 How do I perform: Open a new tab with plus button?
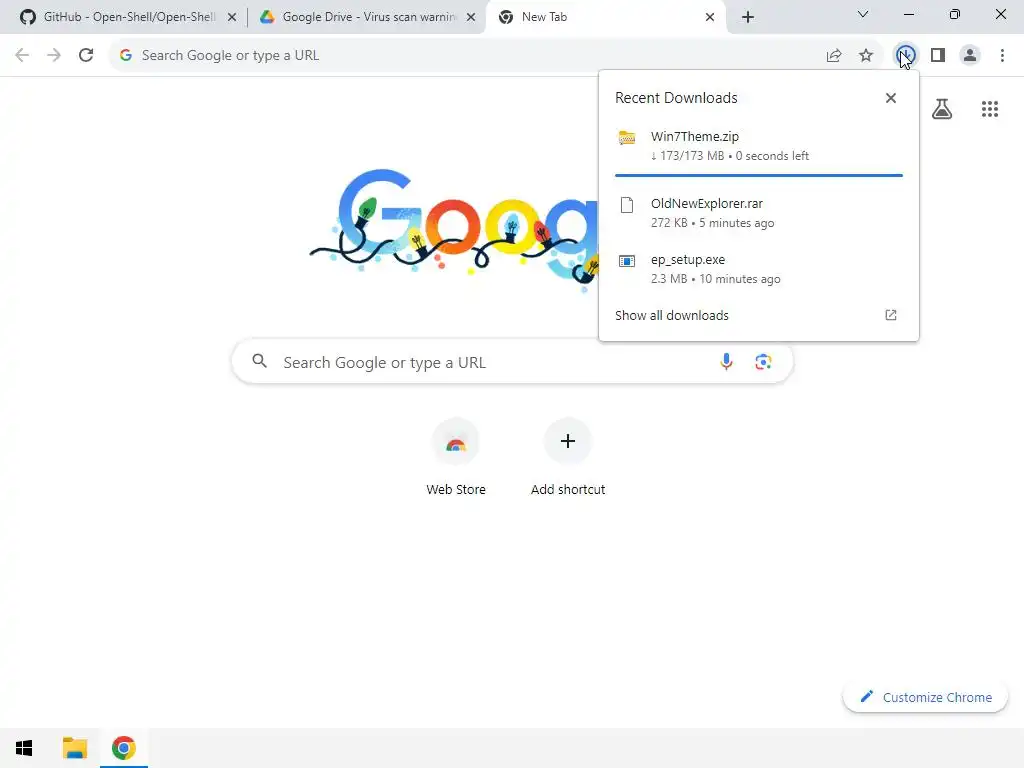click(x=748, y=17)
